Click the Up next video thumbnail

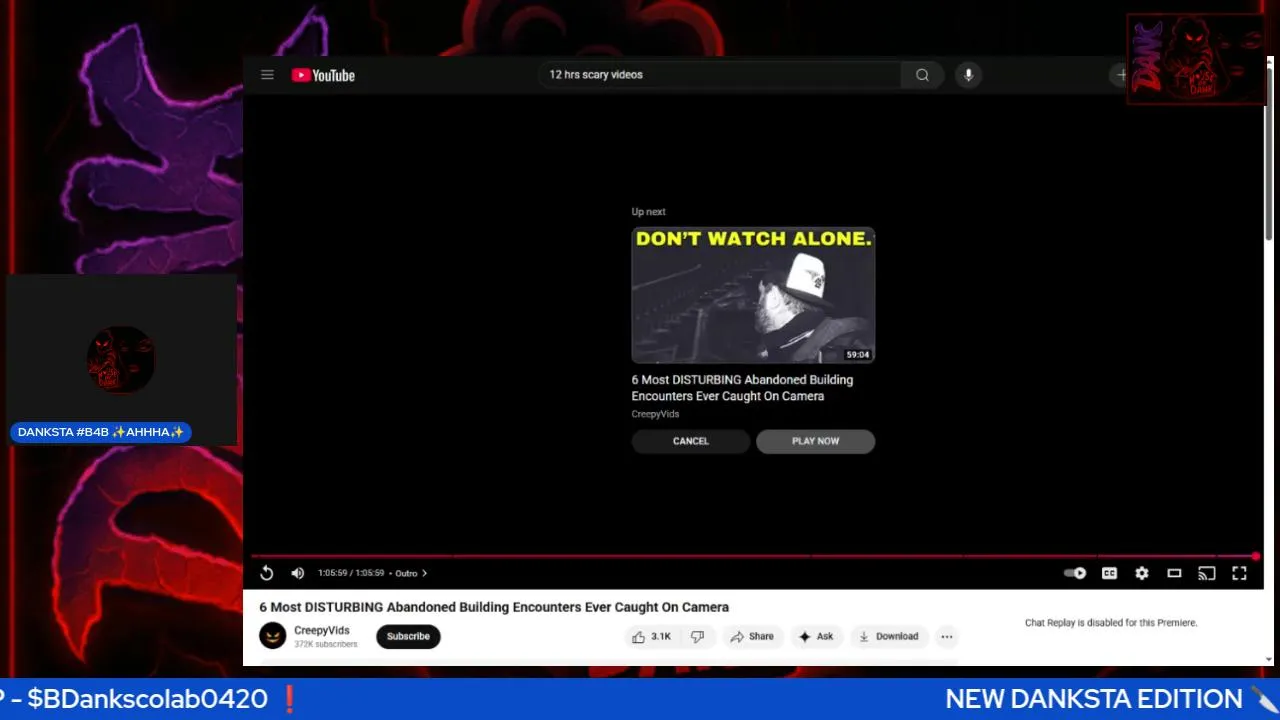[753, 295]
